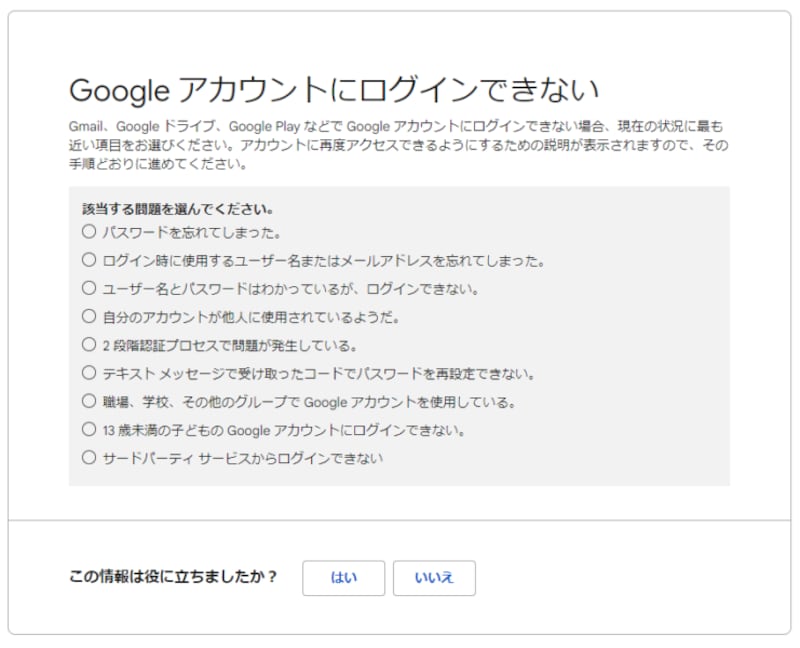Click the label text 'サードパーティ サービスからログインできない'

243,458
